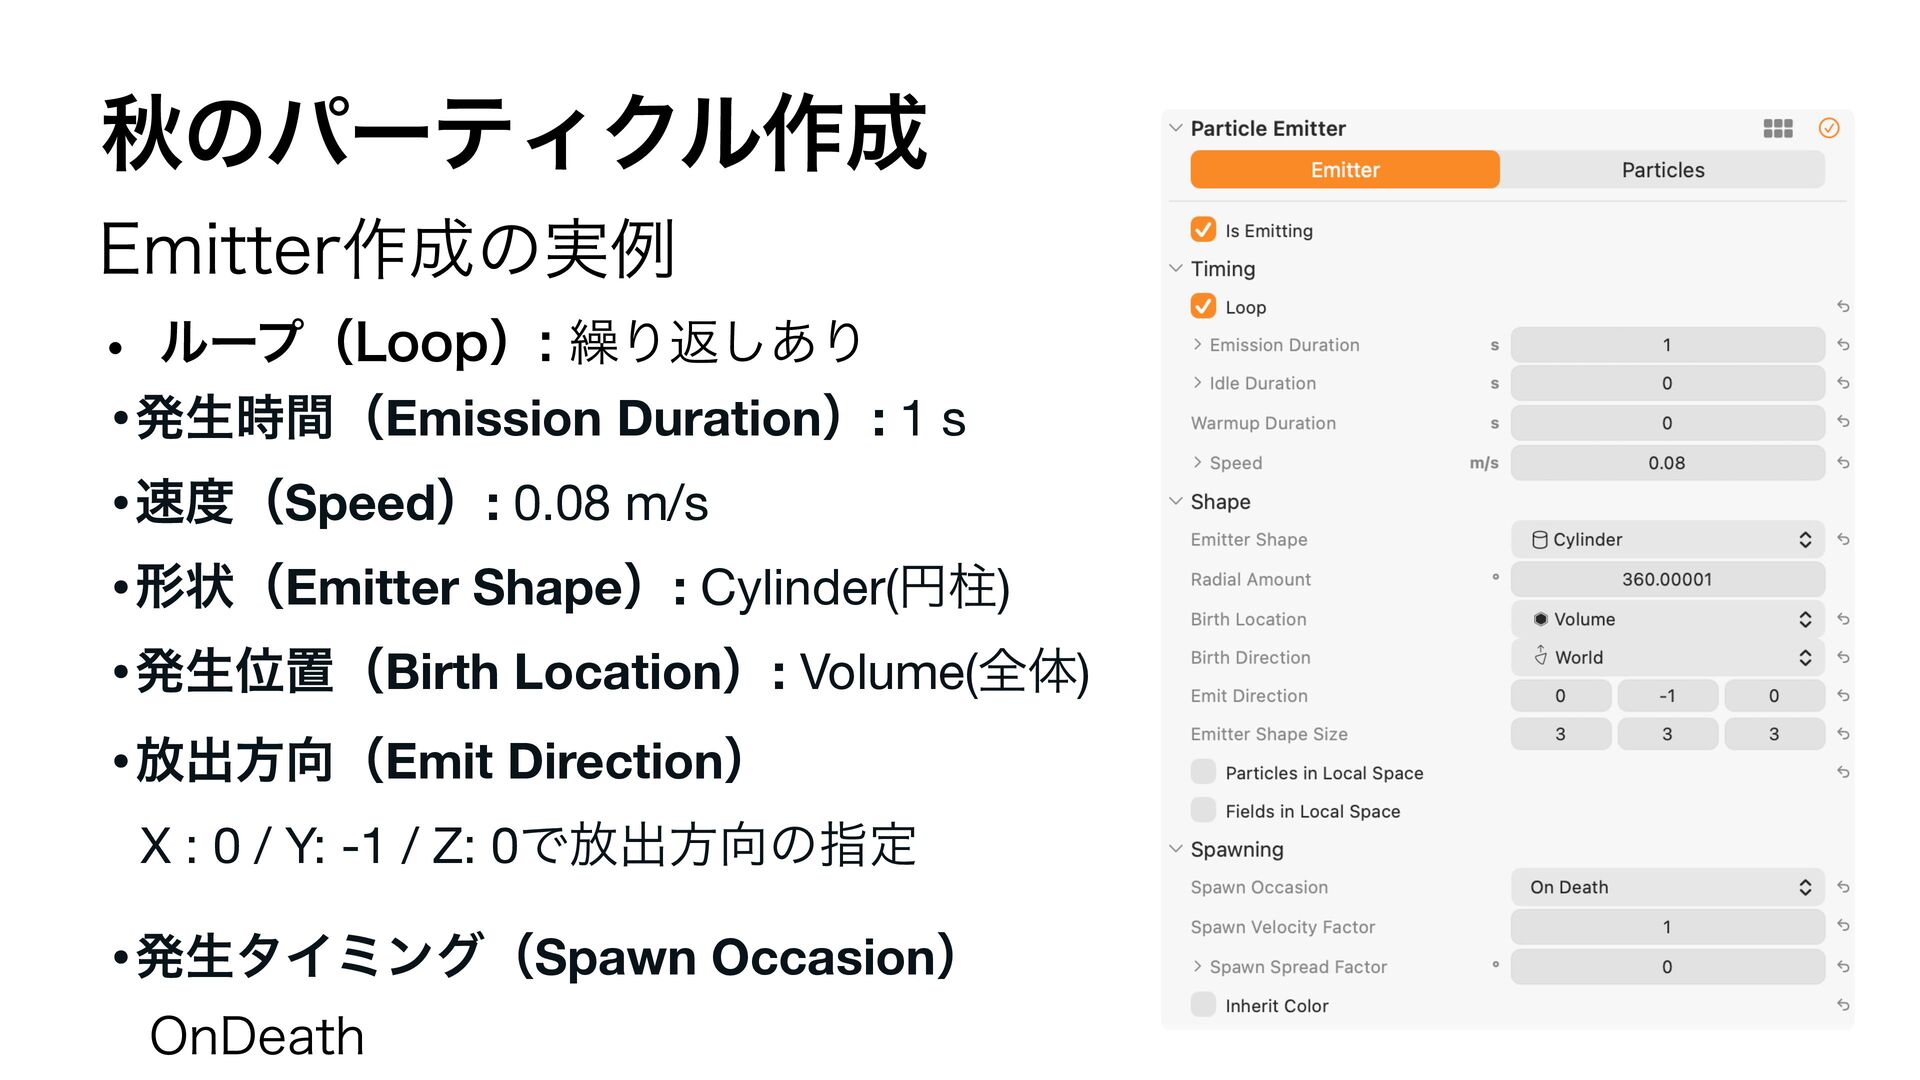Enable Particles in Local Space checkbox
This screenshot has height=1080, width=1920.
click(1203, 772)
